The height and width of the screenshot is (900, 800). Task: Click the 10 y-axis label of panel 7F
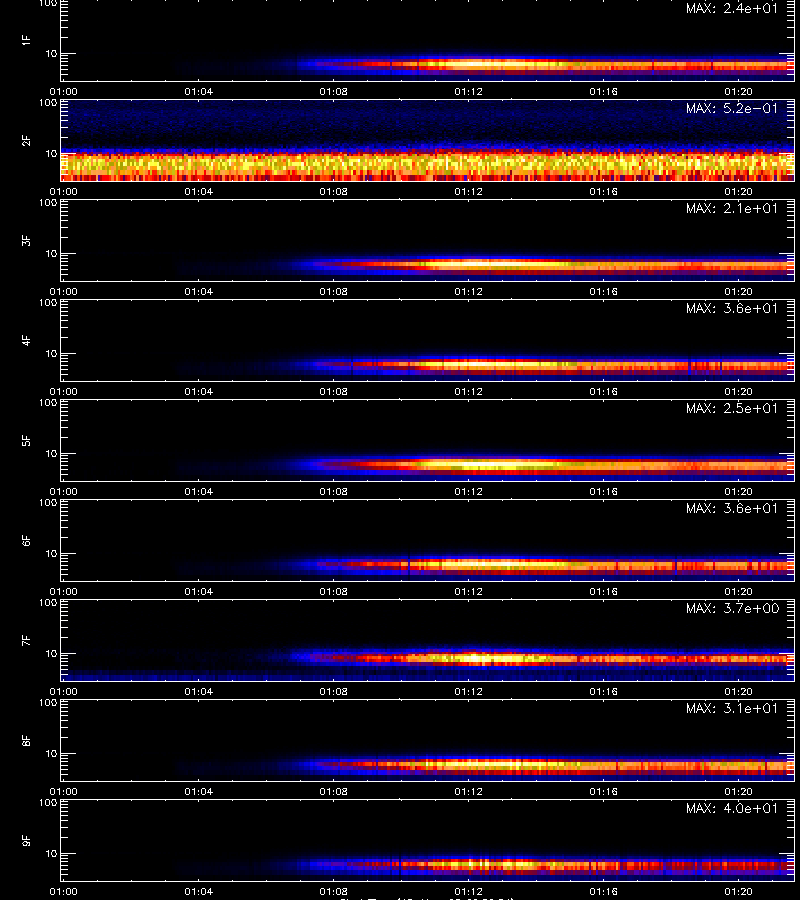(51, 653)
